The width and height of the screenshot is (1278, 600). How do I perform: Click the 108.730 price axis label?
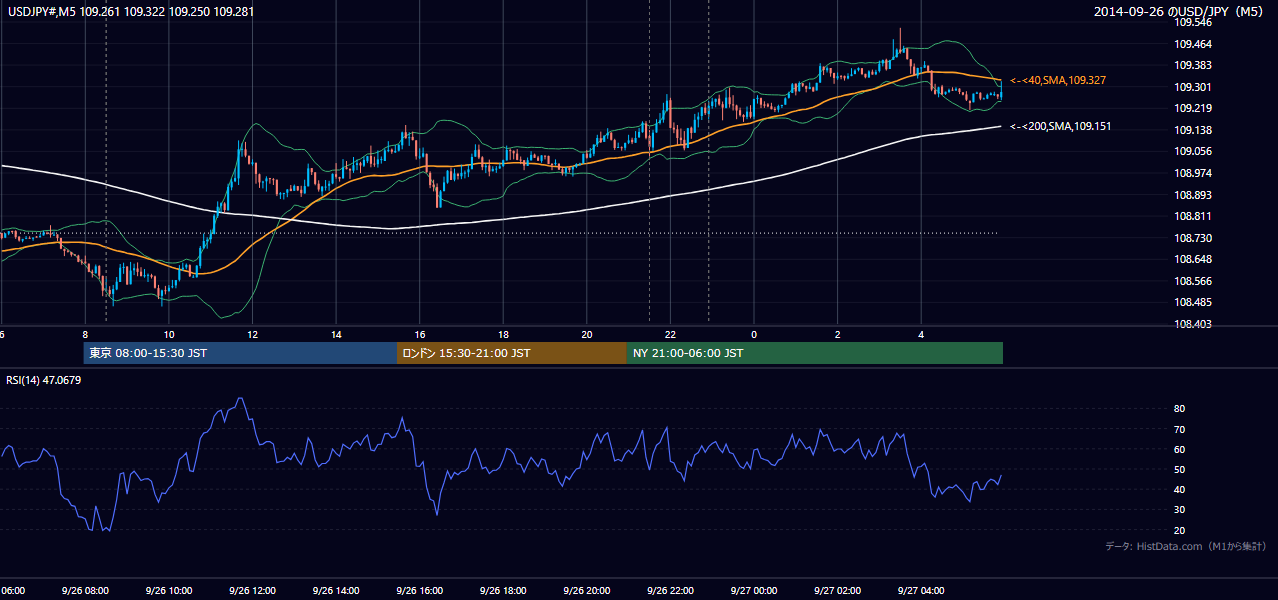1193,238
